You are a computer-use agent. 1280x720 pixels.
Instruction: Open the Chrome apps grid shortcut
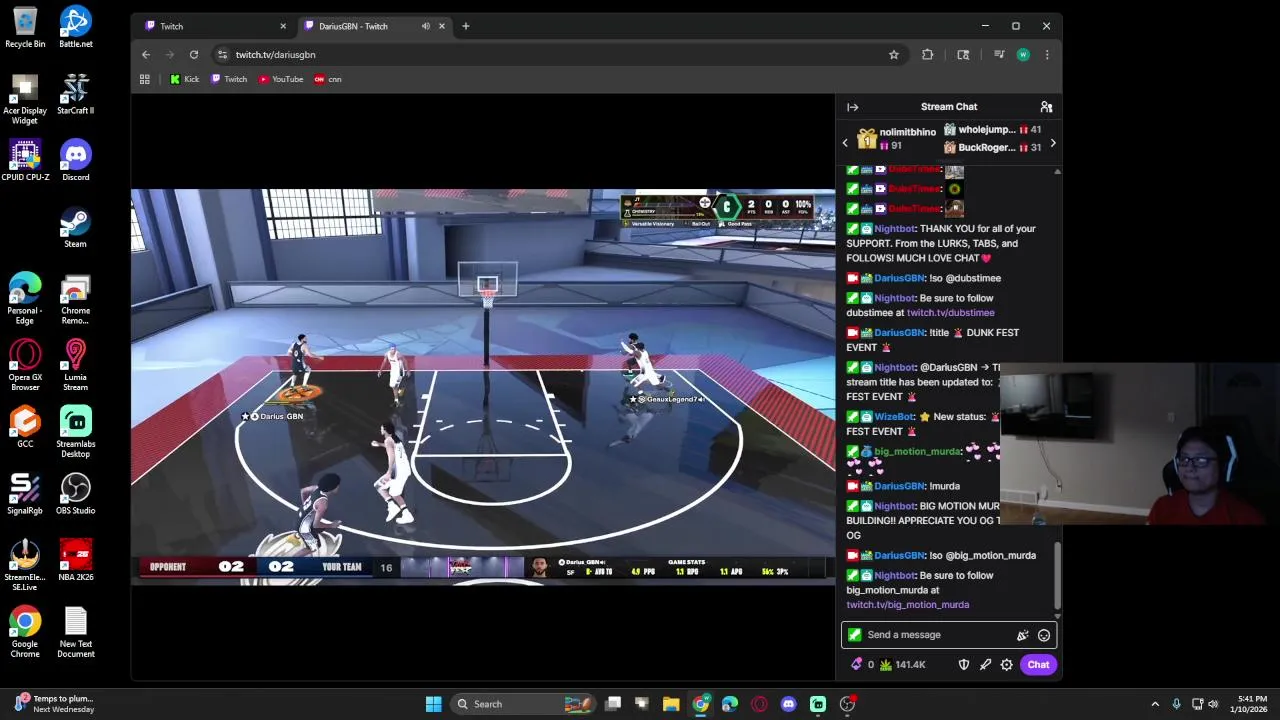pos(145,79)
